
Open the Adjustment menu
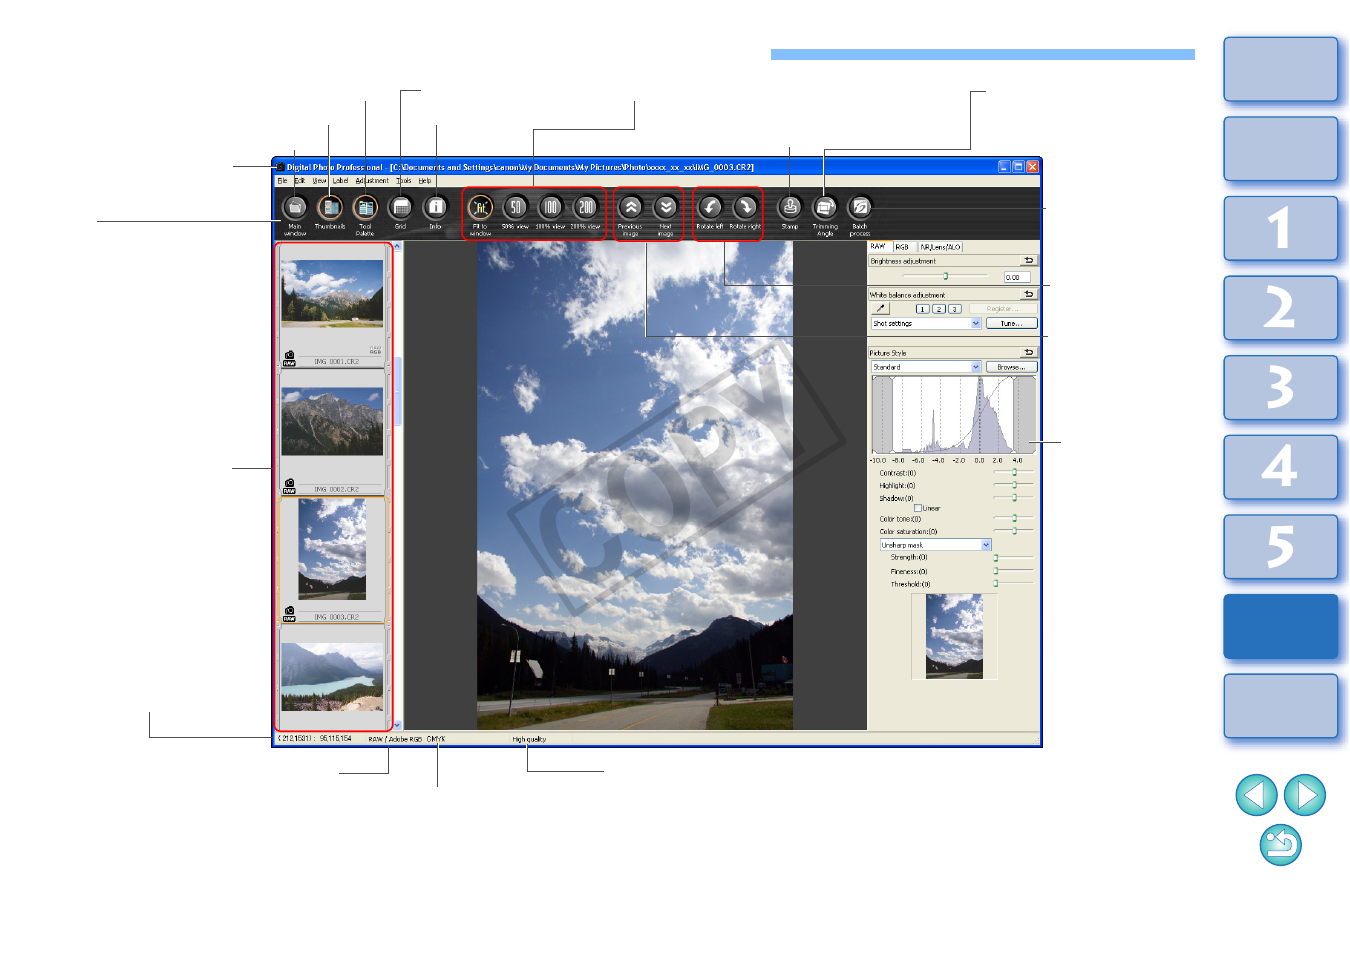(x=372, y=181)
